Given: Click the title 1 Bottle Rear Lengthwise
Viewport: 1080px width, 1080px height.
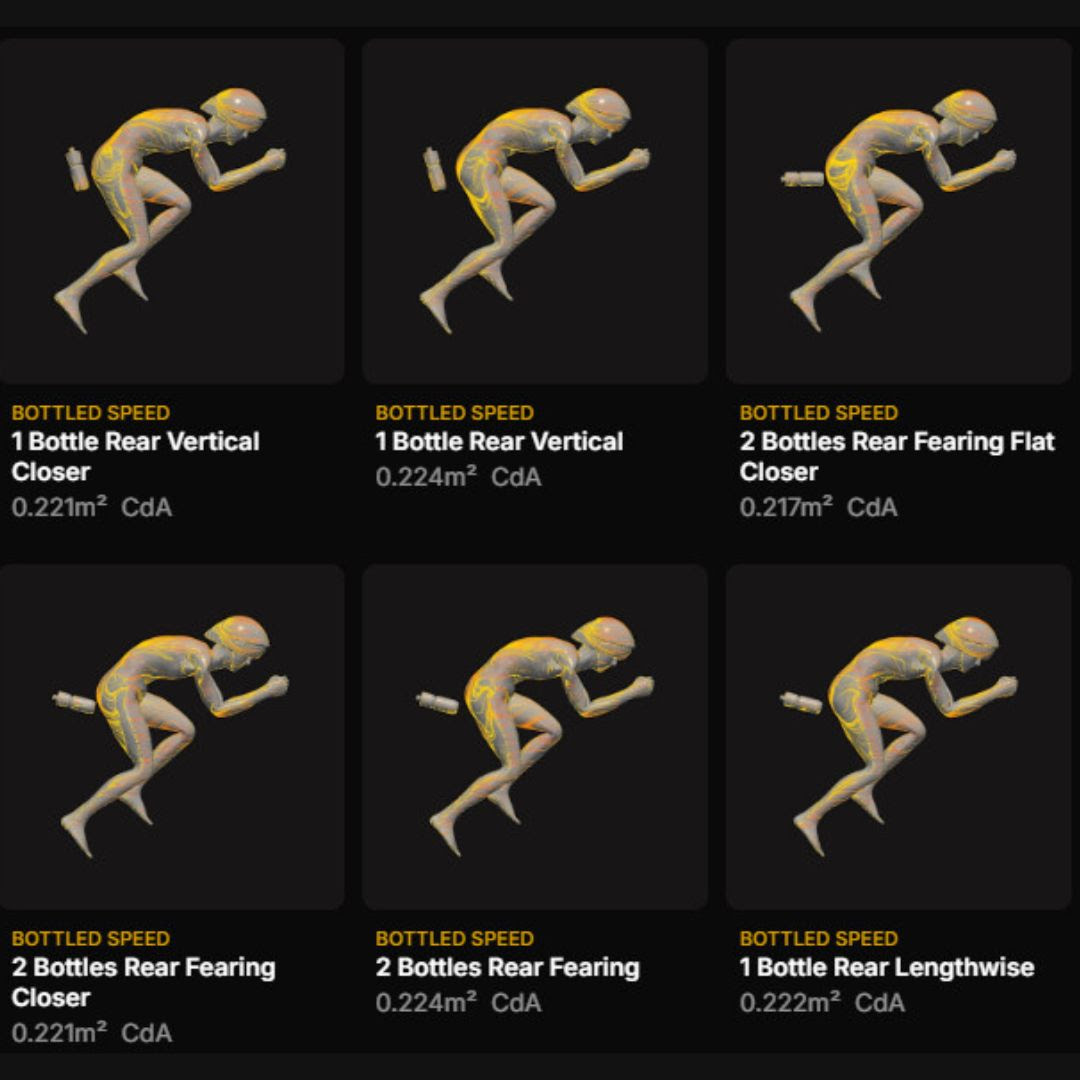Looking at the screenshot, I should pos(887,967).
